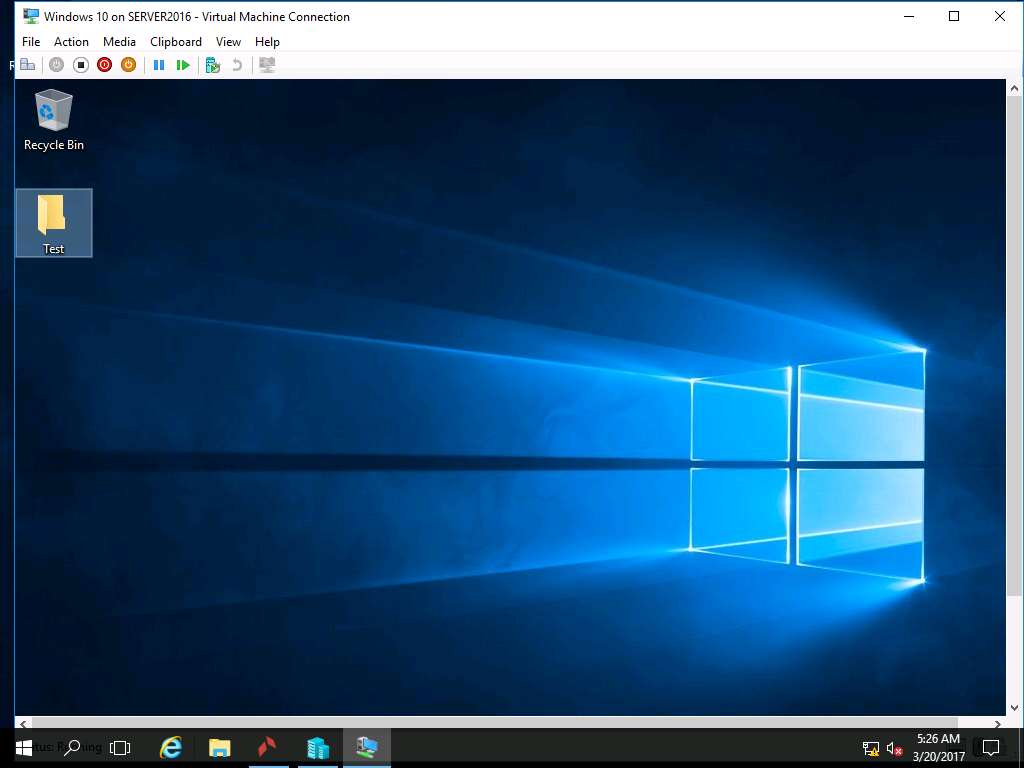Click the Enhanced Session monitor icon in toolbar
This screenshot has height=768, width=1024.
(267, 65)
